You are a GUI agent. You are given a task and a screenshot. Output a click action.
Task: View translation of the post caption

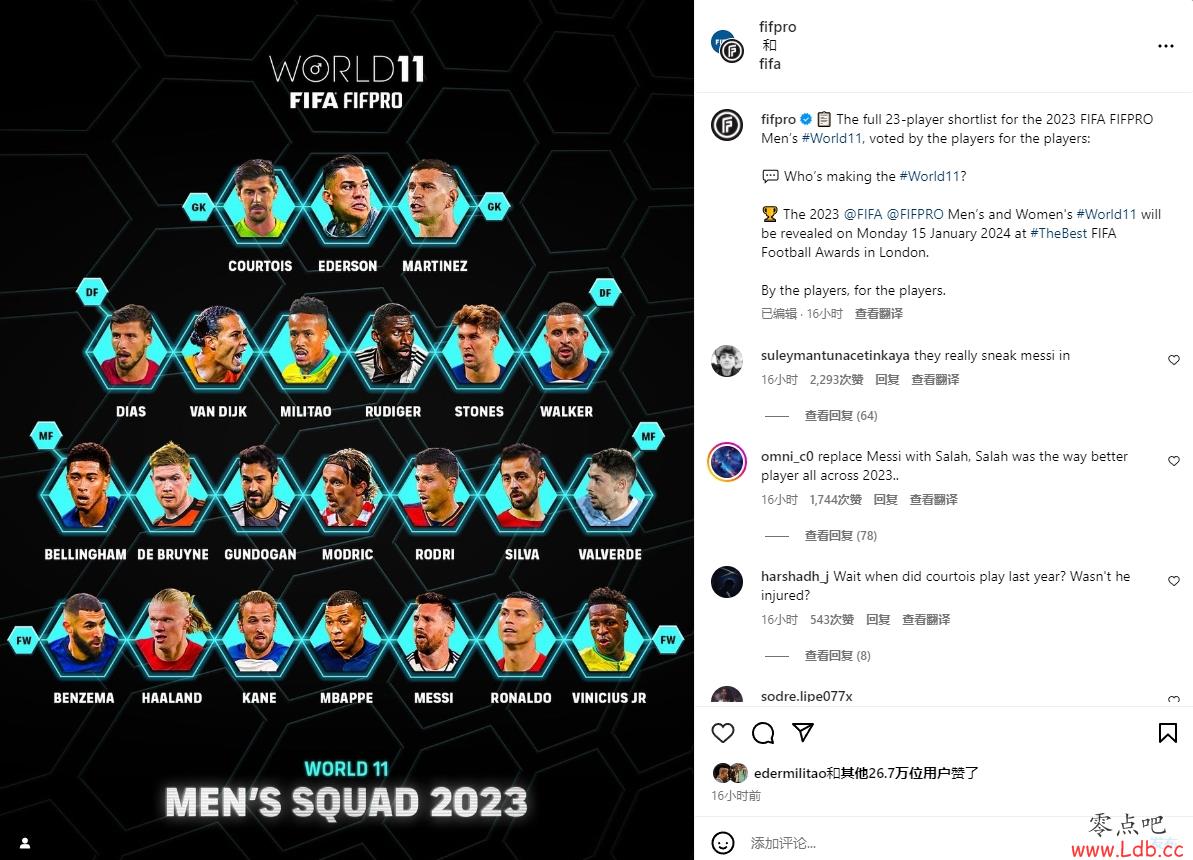tap(879, 314)
